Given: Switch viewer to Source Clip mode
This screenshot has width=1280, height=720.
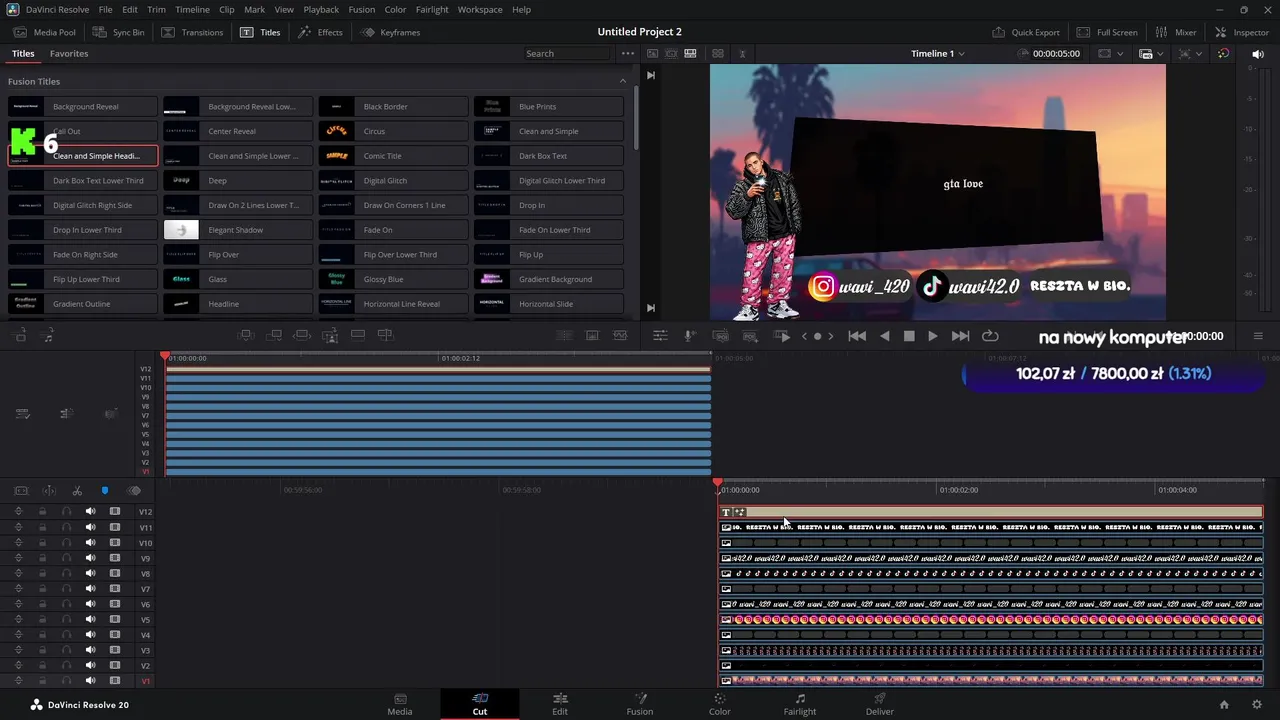Looking at the screenshot, I should [x=653, y=53].
